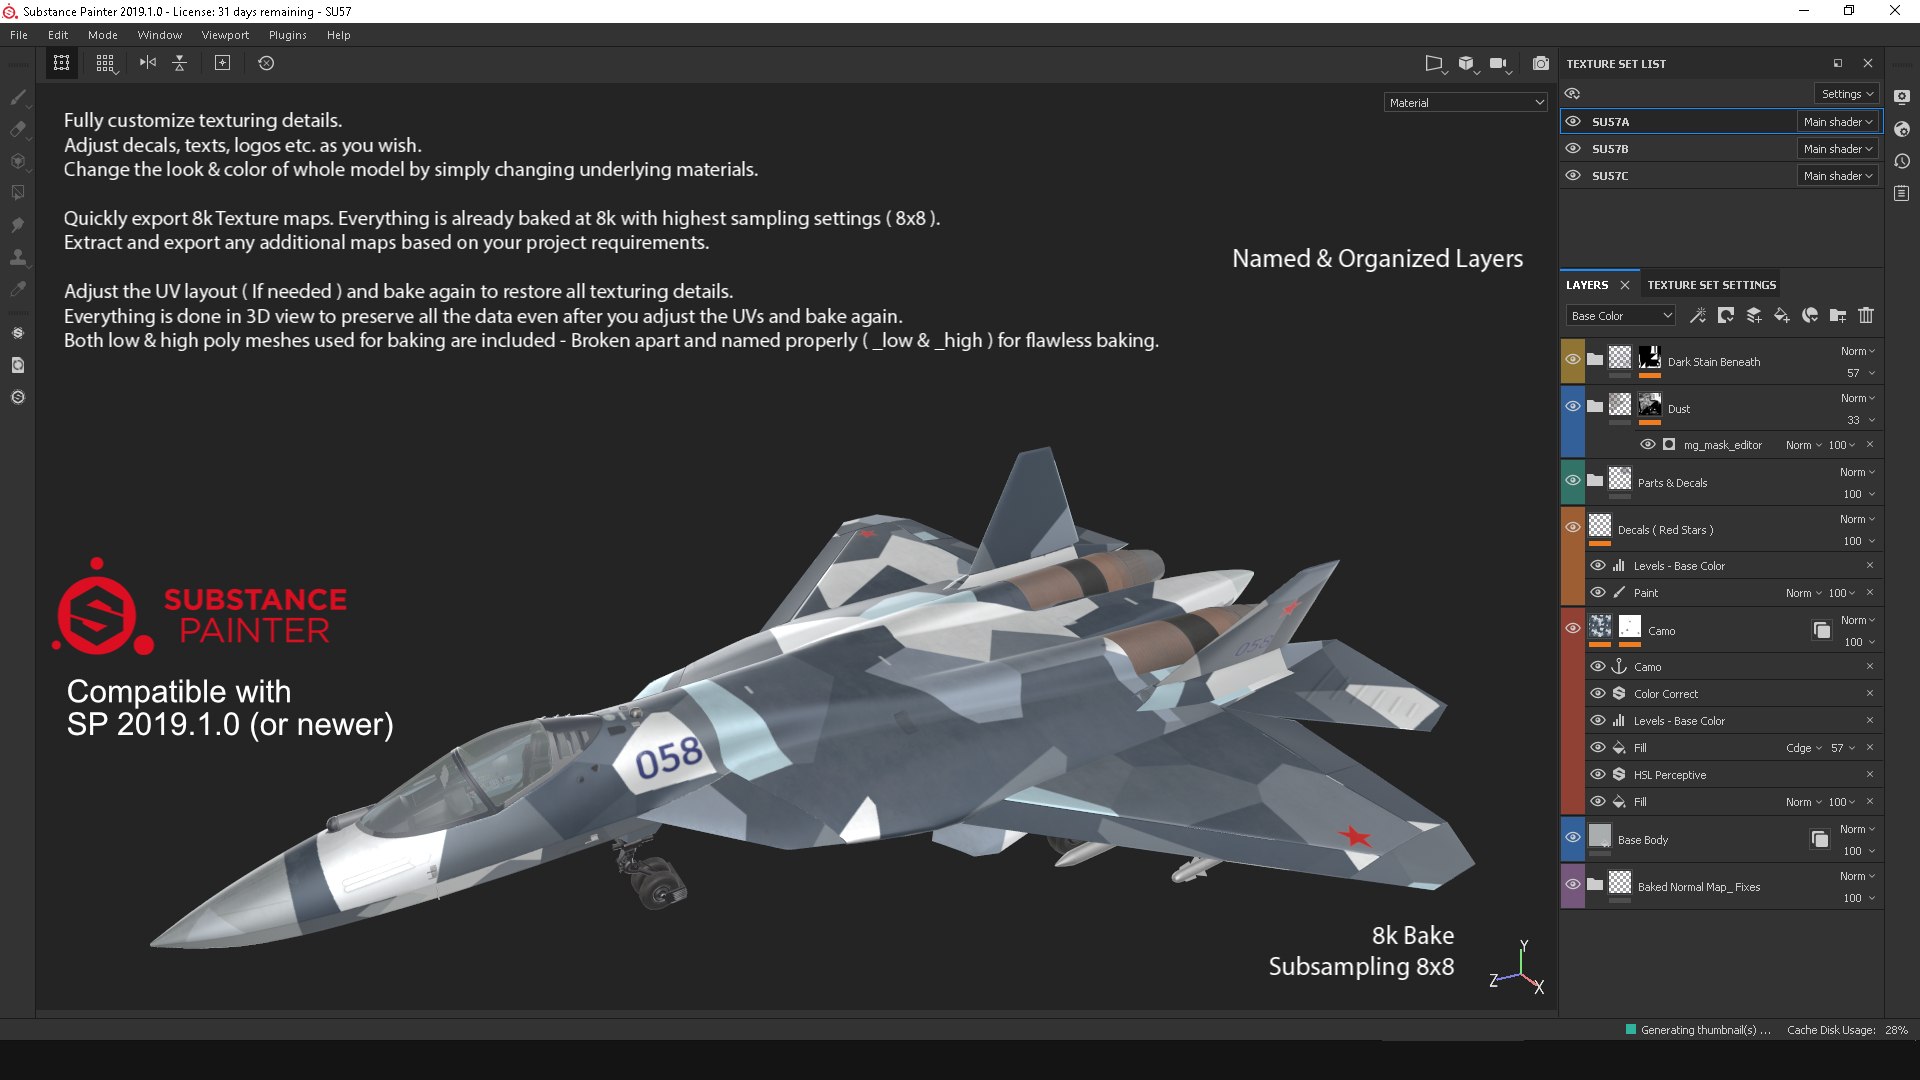Screen dimensions: 1920x1080
Task: Adjust opacity value 57 of Dark Stain Beneath
Action: pos(1853,374)
